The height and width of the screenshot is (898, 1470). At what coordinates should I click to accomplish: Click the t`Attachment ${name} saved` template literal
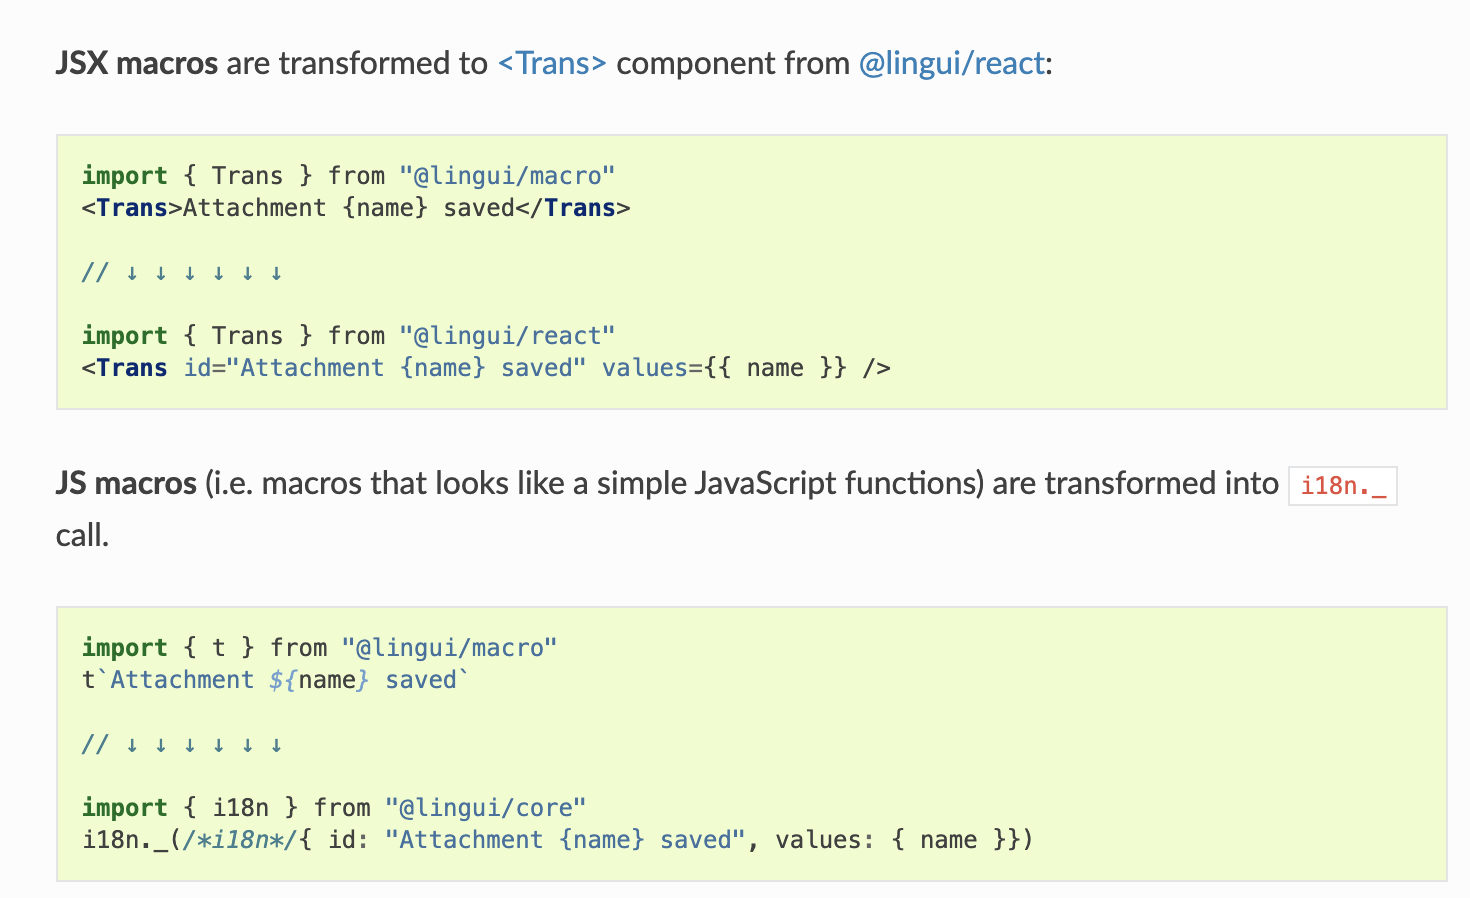pos(275,680)
